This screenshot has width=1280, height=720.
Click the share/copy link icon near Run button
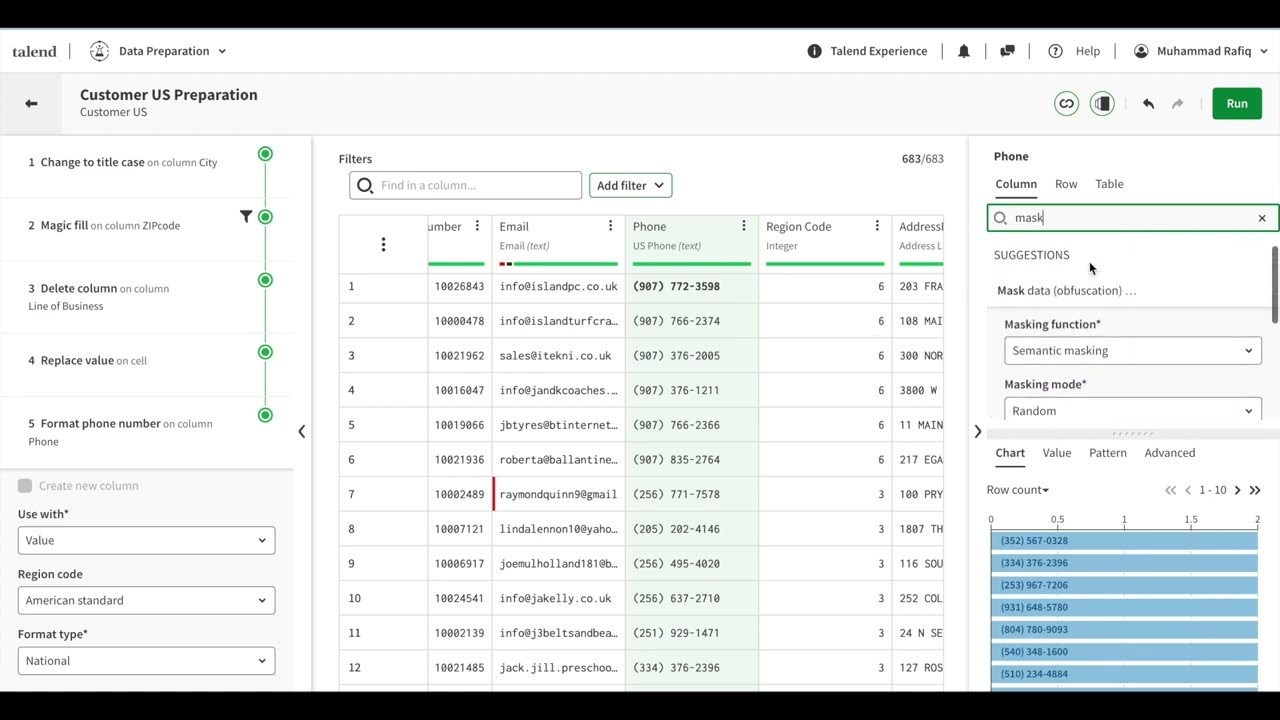[1066, 103]
